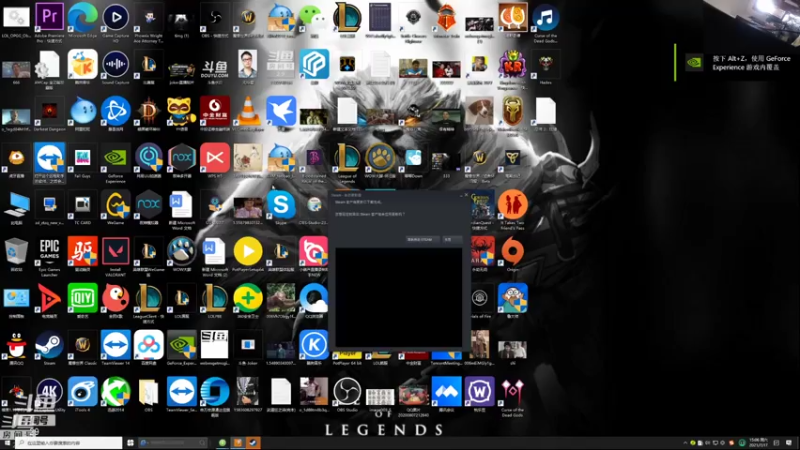Switch to Steam on the taskbar
Image resolution: width=800 pixels, height=450 pixels.
(x=253, y=443)
